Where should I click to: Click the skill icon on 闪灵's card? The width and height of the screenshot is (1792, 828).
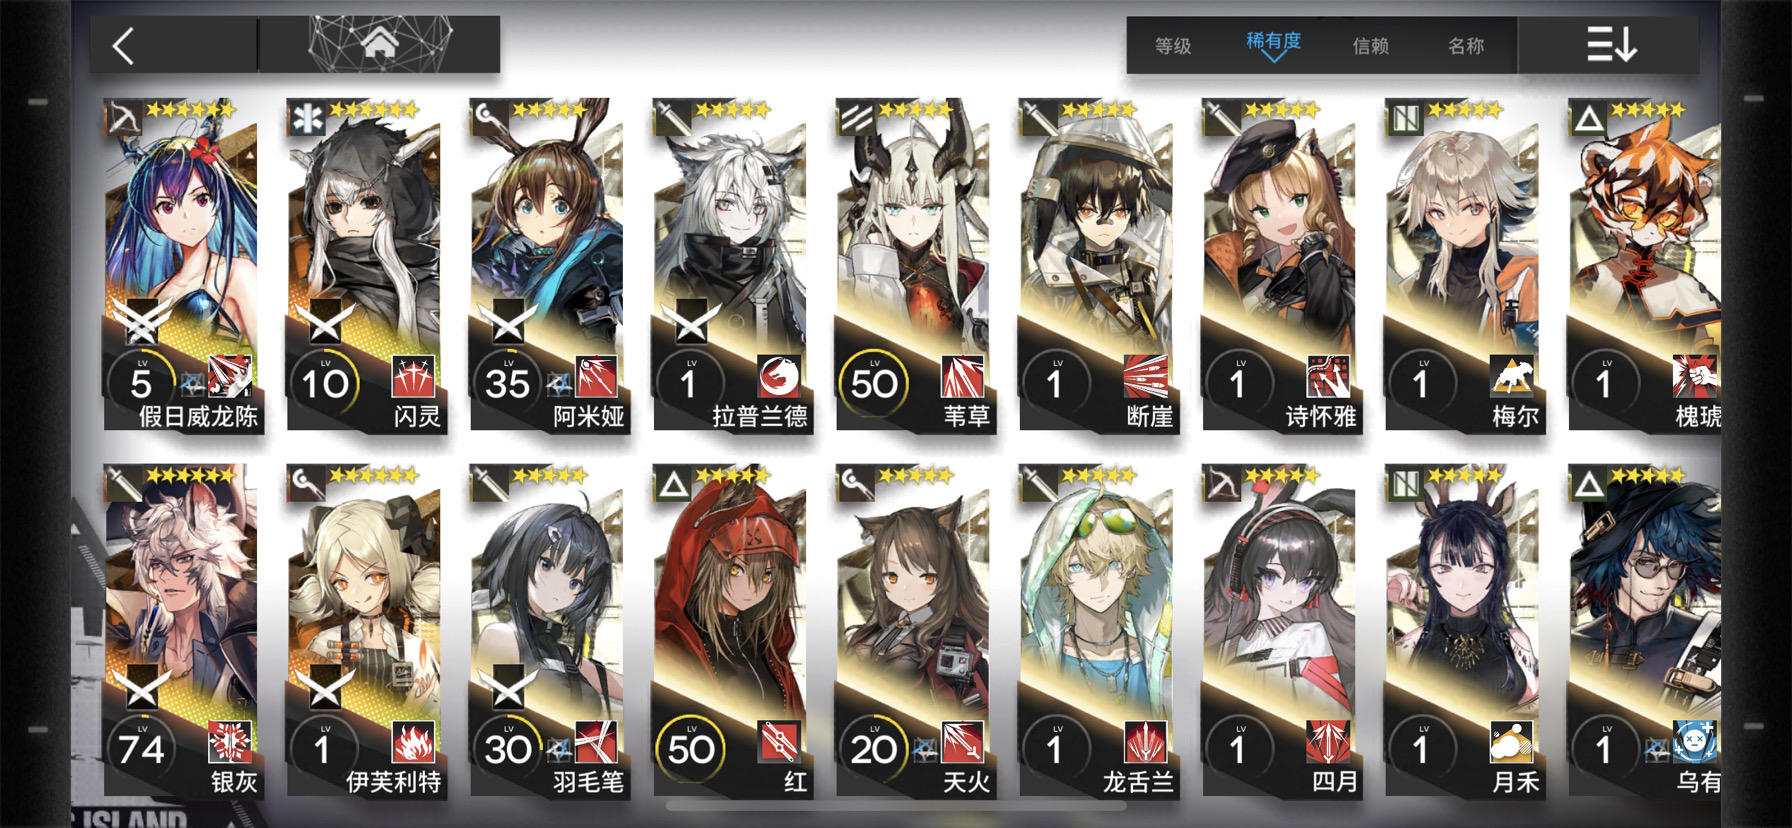pyautogui.click(x=413, y=377)
